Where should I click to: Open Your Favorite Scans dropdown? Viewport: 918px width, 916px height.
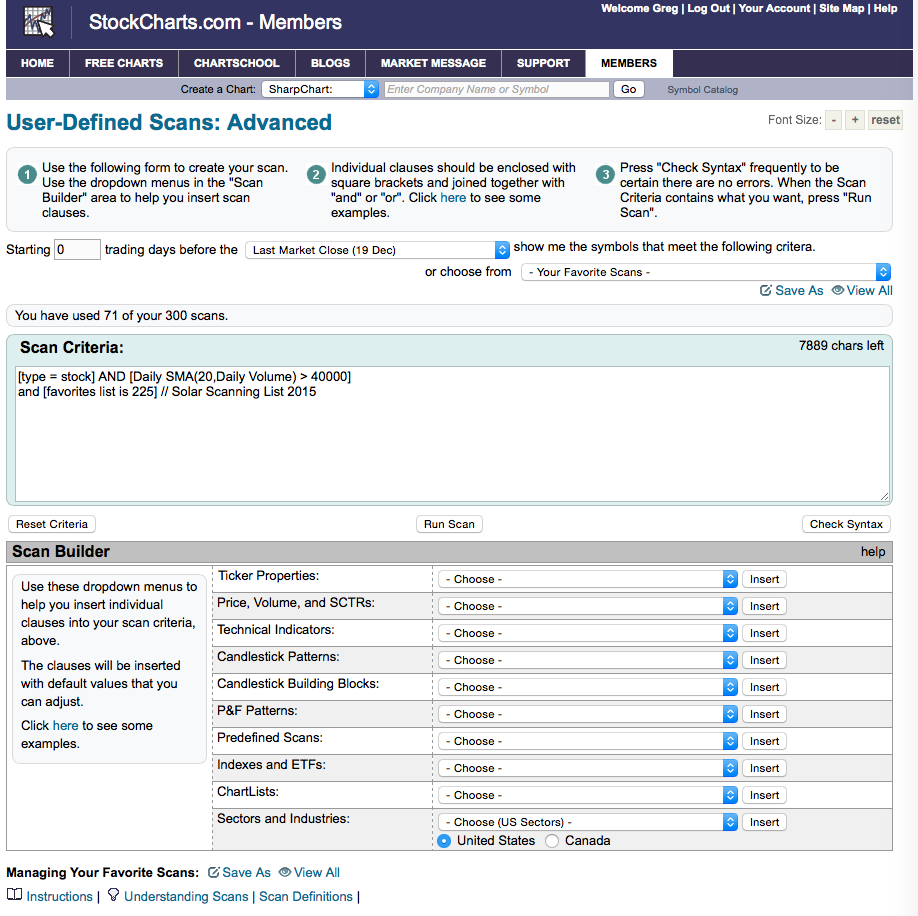(x=706, y=272)
